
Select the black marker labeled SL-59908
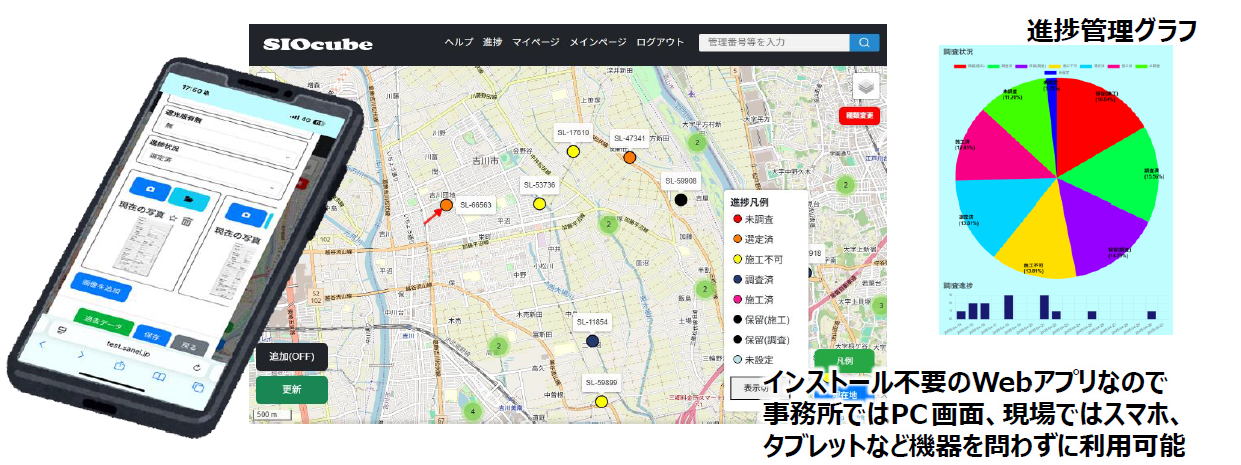pos(681,200)
